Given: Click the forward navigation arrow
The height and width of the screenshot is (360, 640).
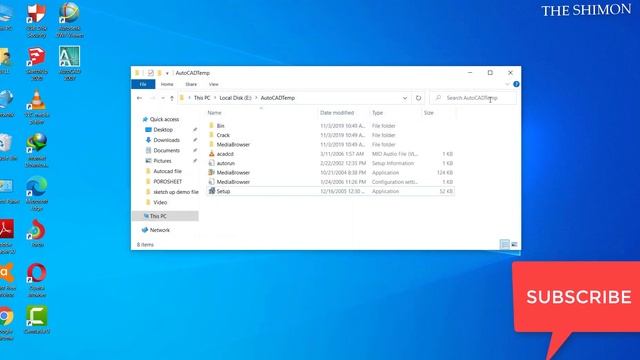Looking at the screenshot, I should [152, 98].
